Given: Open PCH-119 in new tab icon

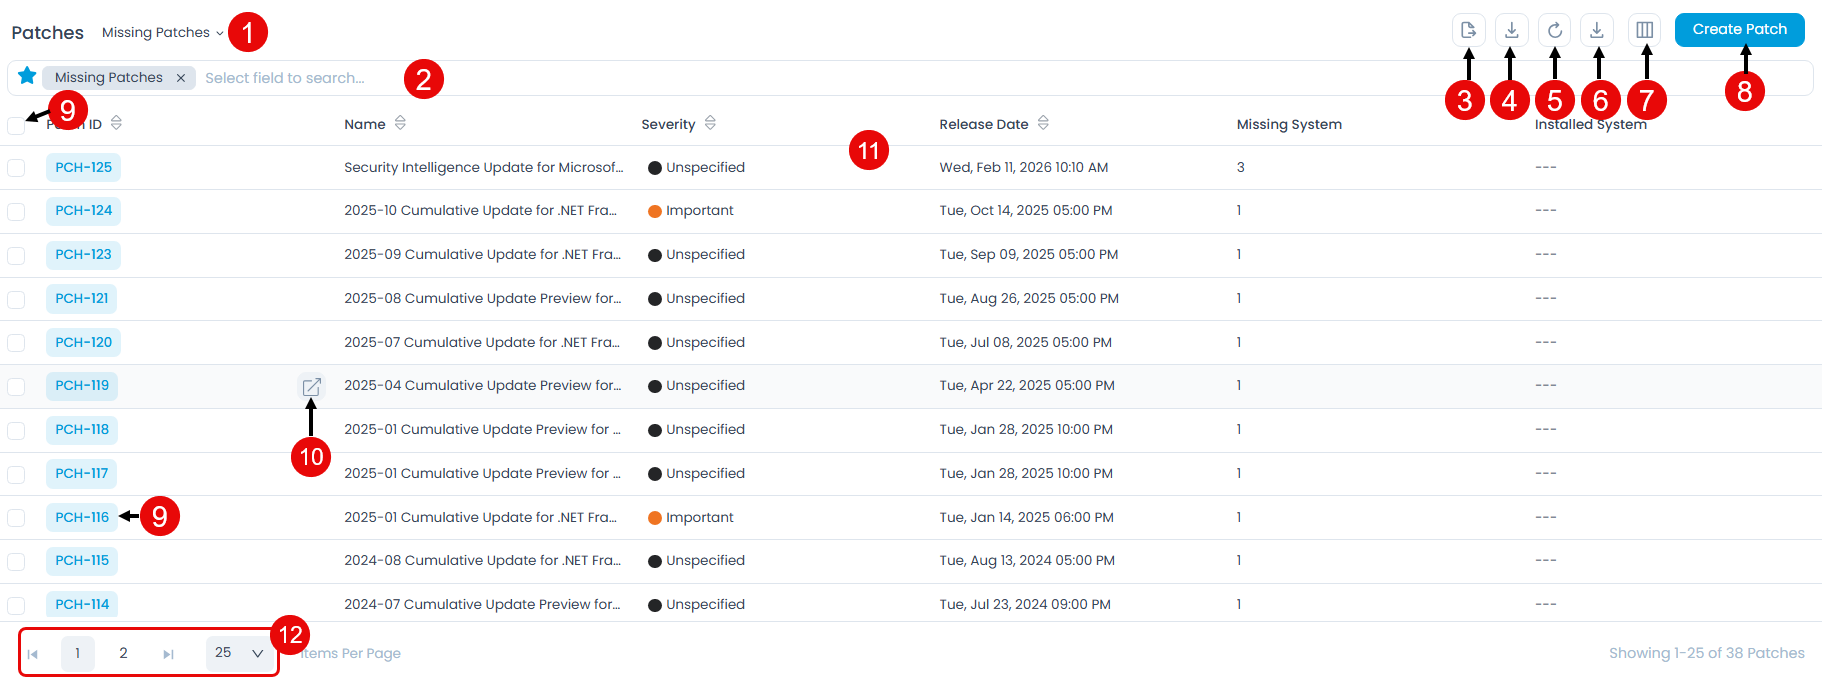Looking at the screenshot, I should [312, 386].
